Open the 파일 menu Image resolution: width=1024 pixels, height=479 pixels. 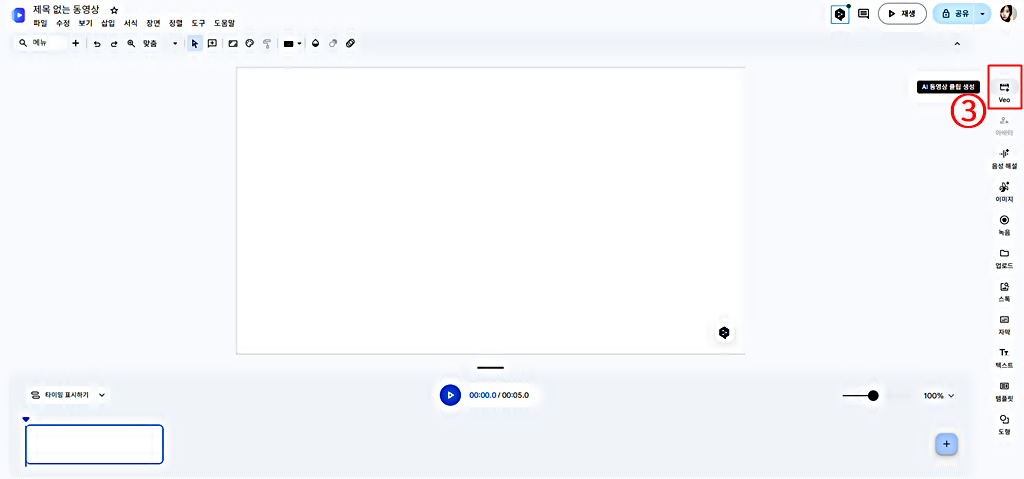[x=40, y=23]
